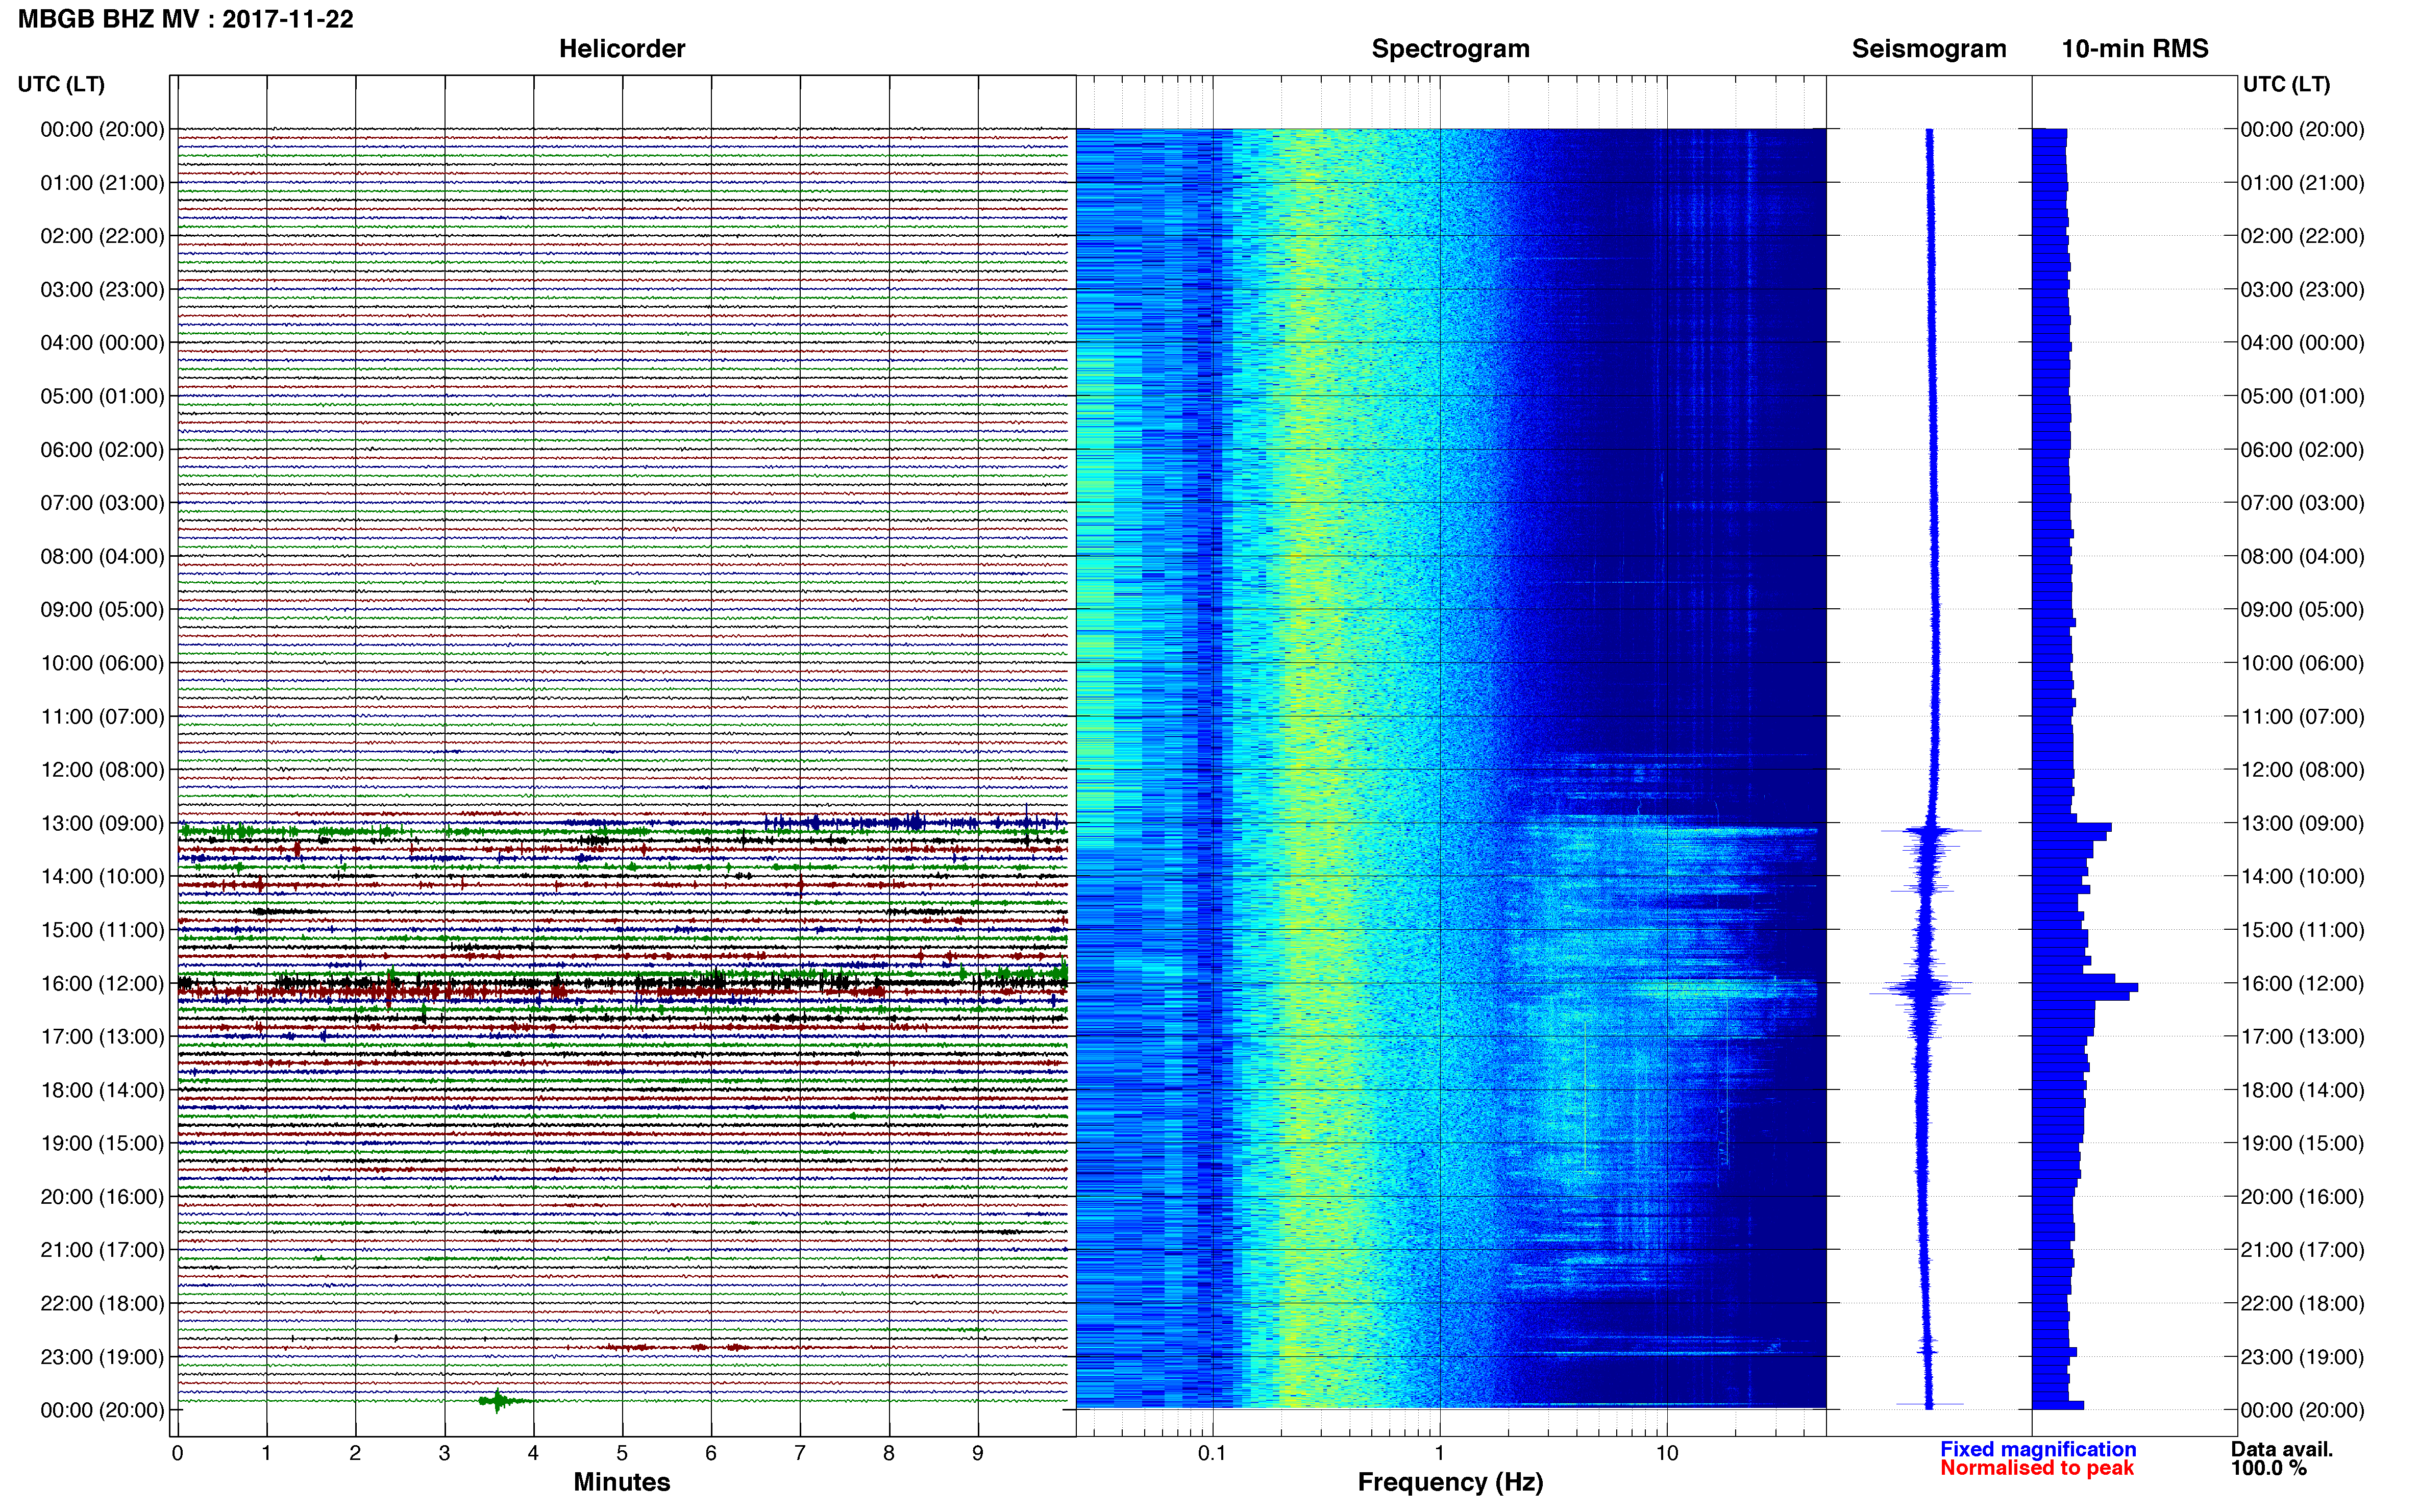Click '17:00 (13:00)' on the RMS-side time axis

point(2302,1037)
